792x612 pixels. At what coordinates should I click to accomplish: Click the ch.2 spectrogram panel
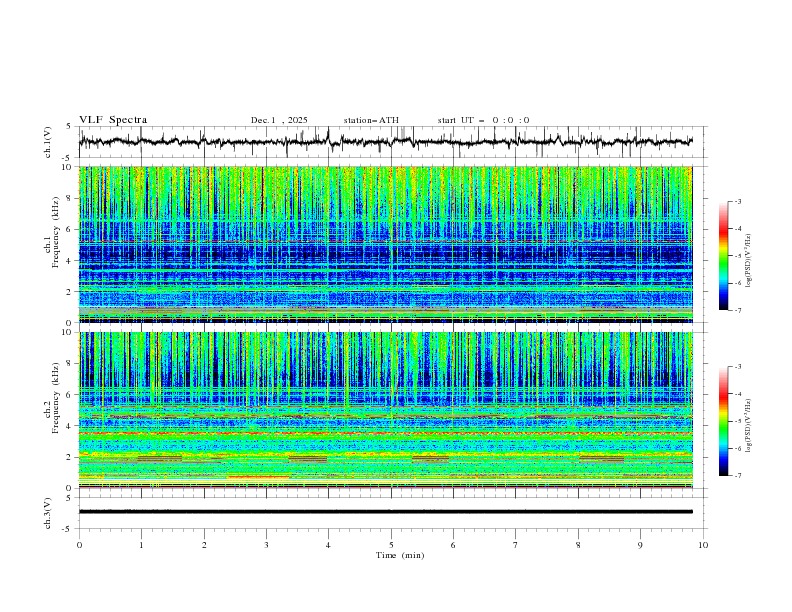(385, 410)
